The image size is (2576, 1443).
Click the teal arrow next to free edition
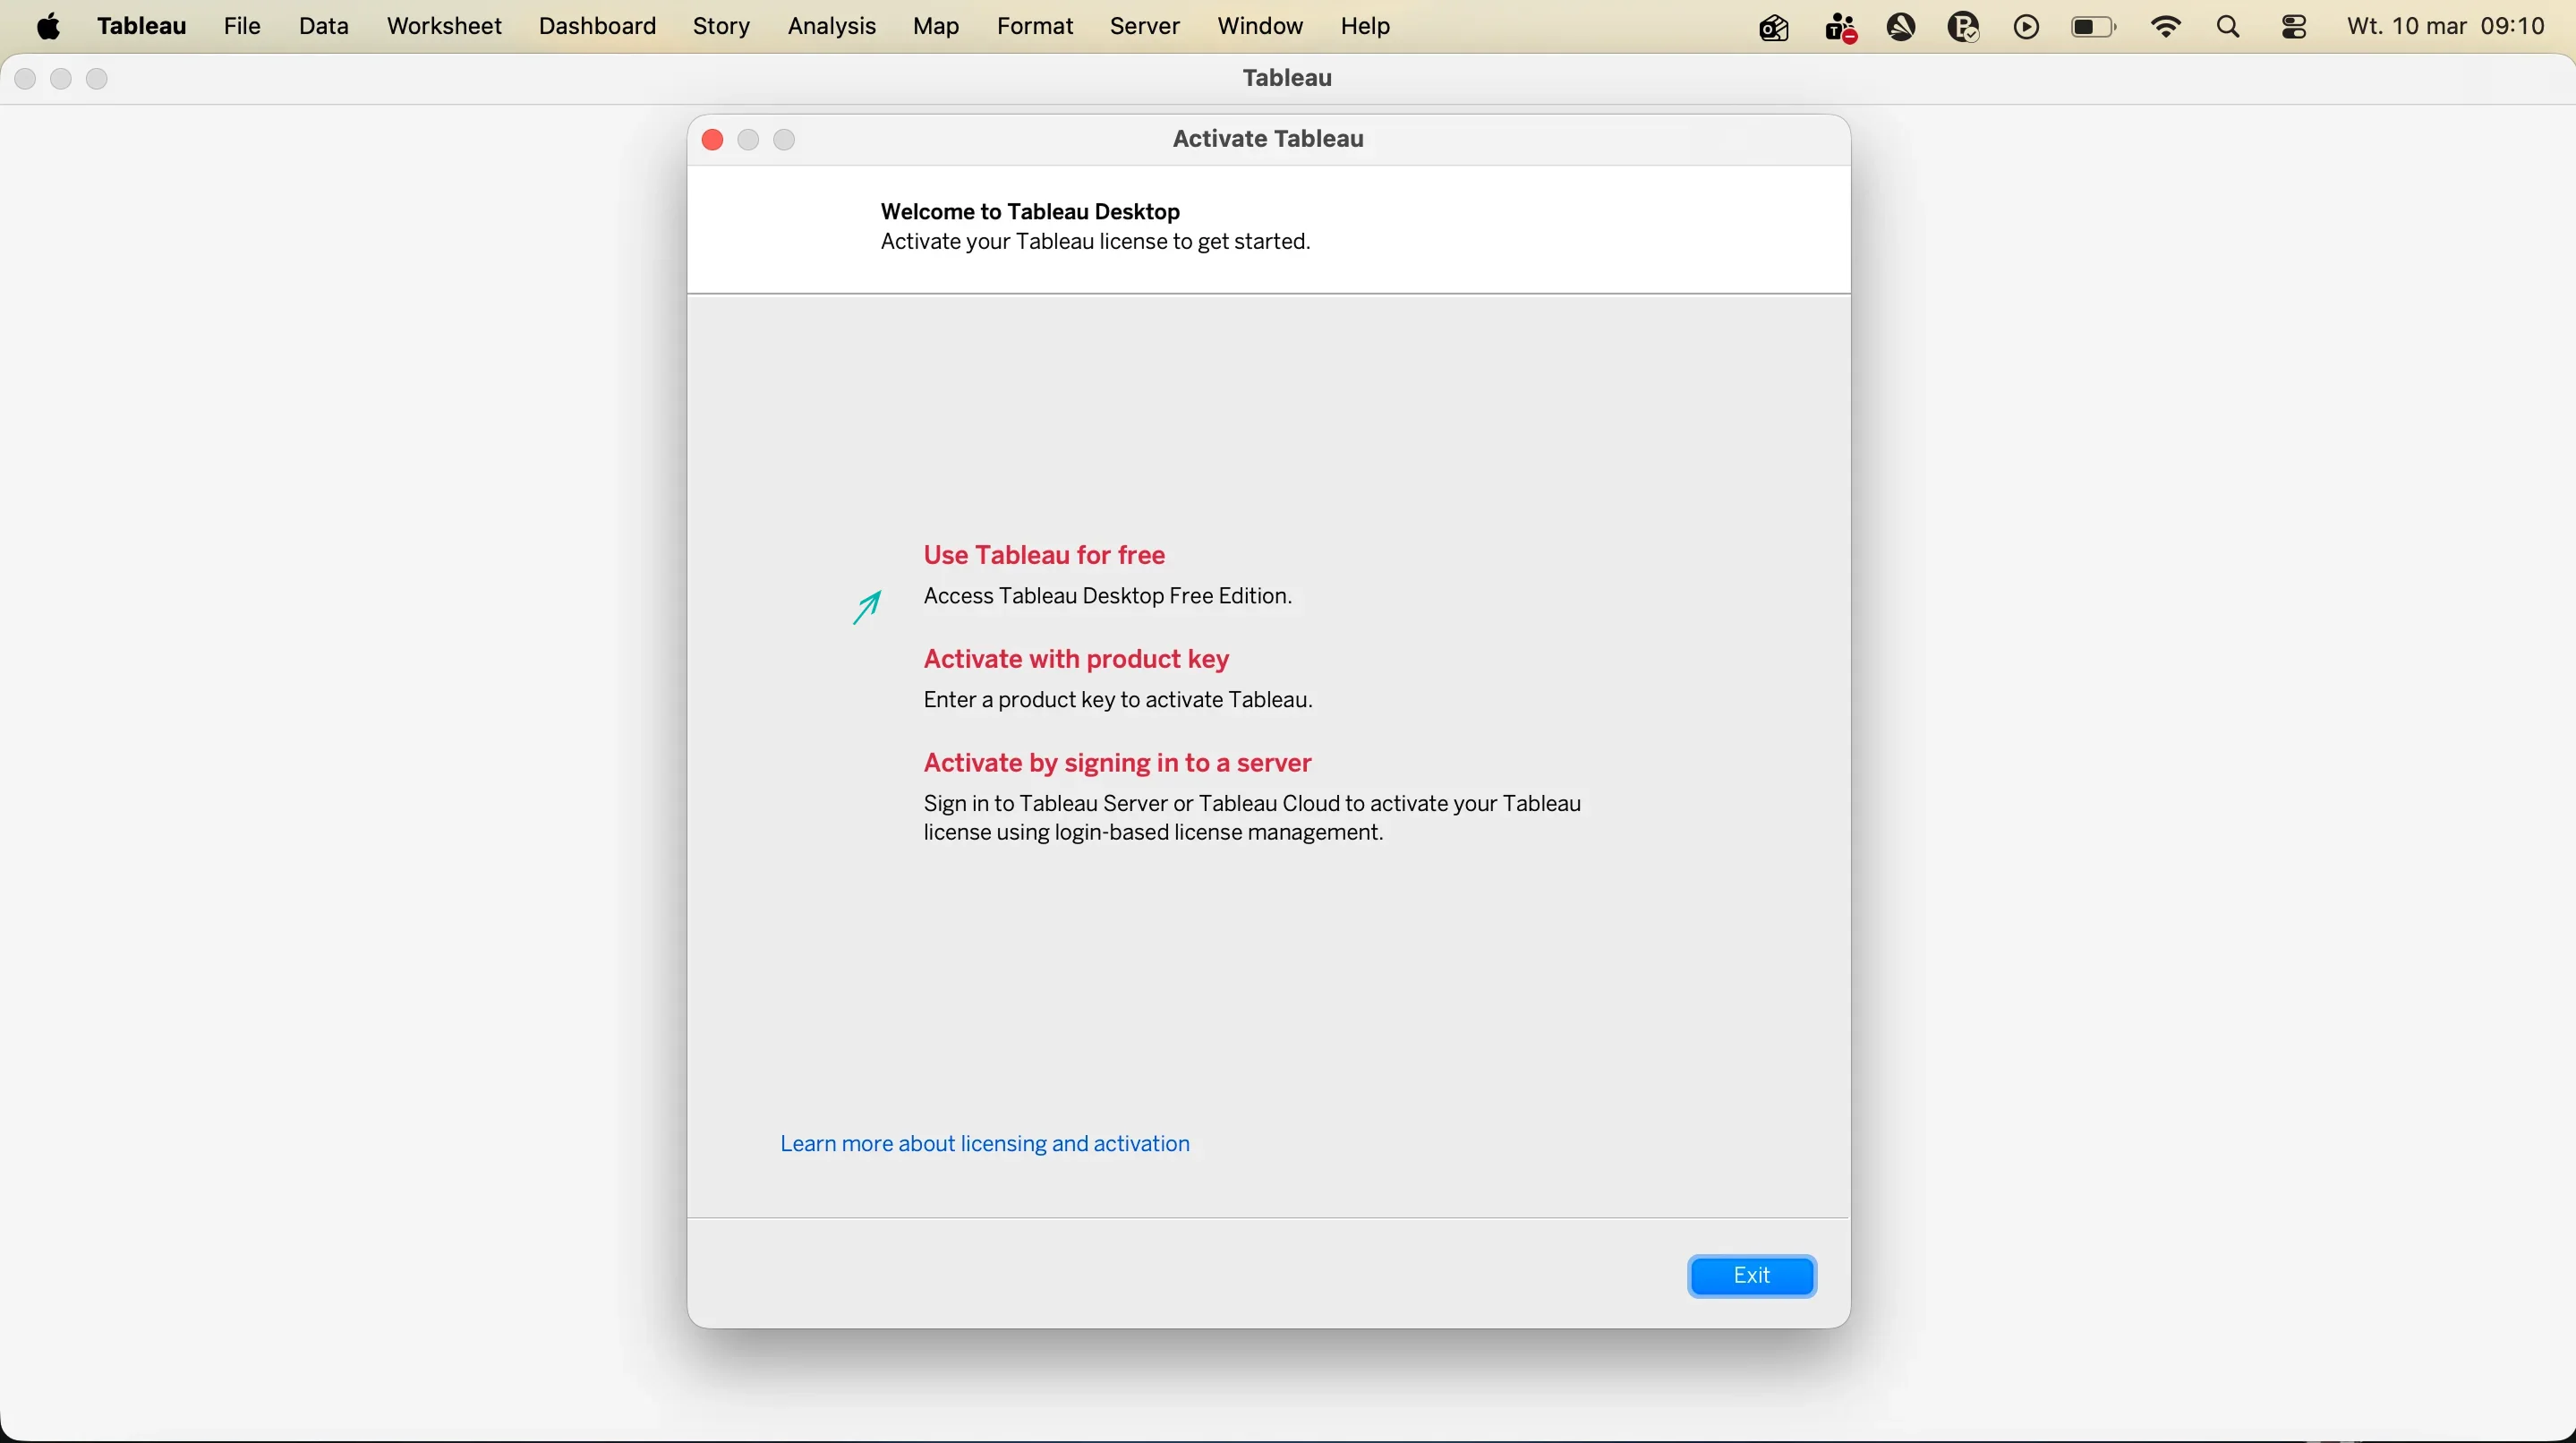pos(867,607)
